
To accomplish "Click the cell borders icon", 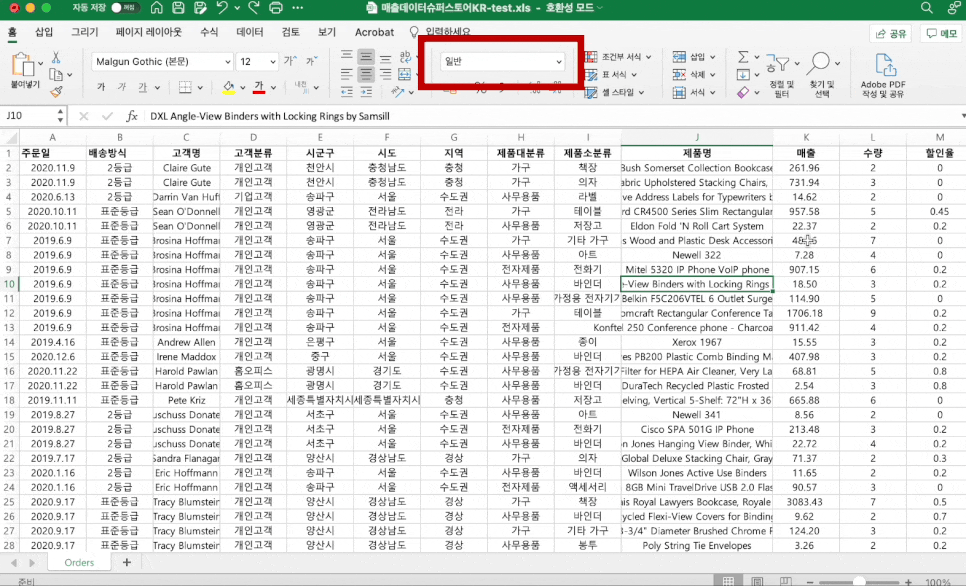I will coord(185,87).
